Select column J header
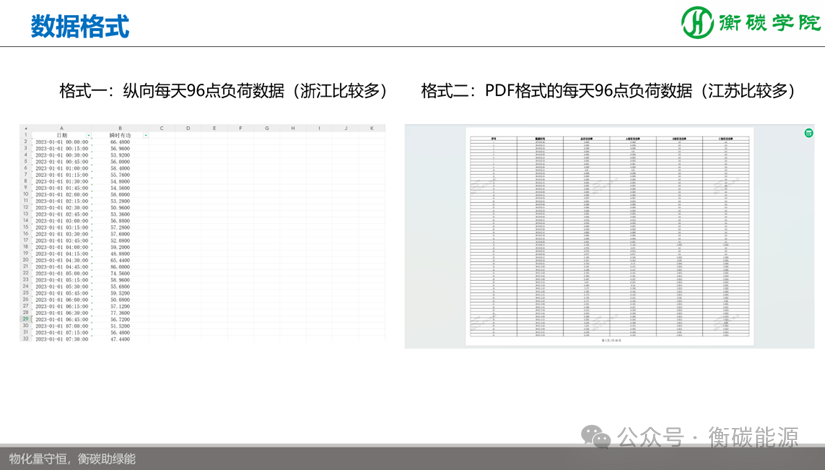This screenshot has width=825, height=470. pos(346,128)
